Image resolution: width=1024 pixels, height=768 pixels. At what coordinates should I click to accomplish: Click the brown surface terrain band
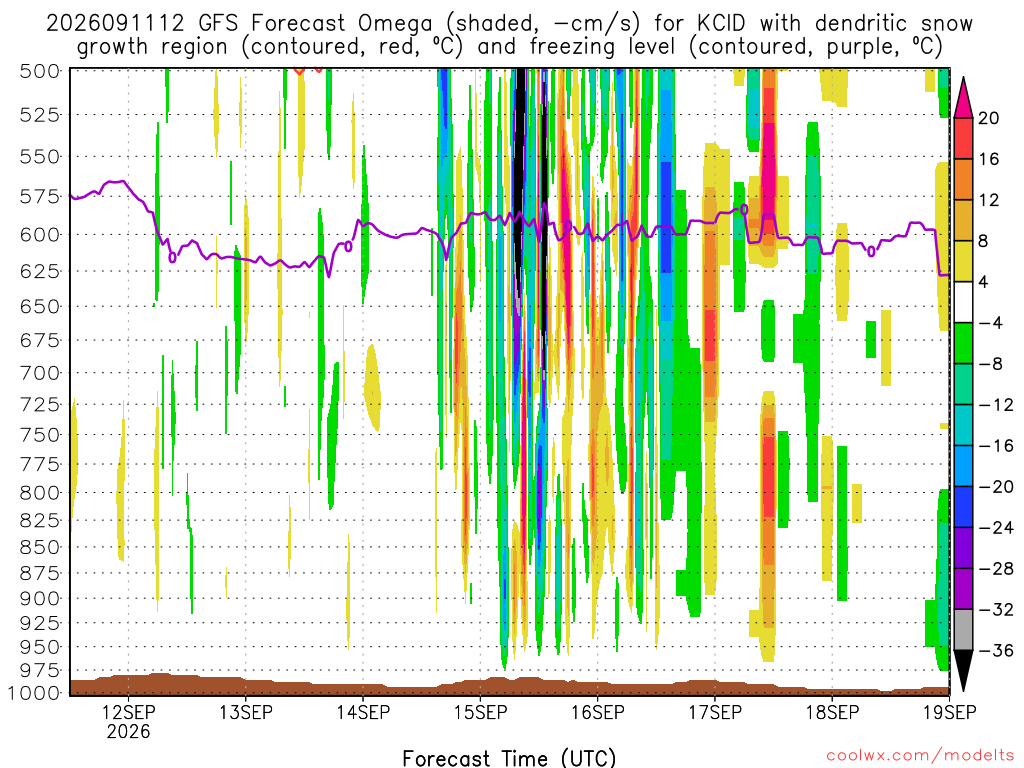tap(509, 685)
